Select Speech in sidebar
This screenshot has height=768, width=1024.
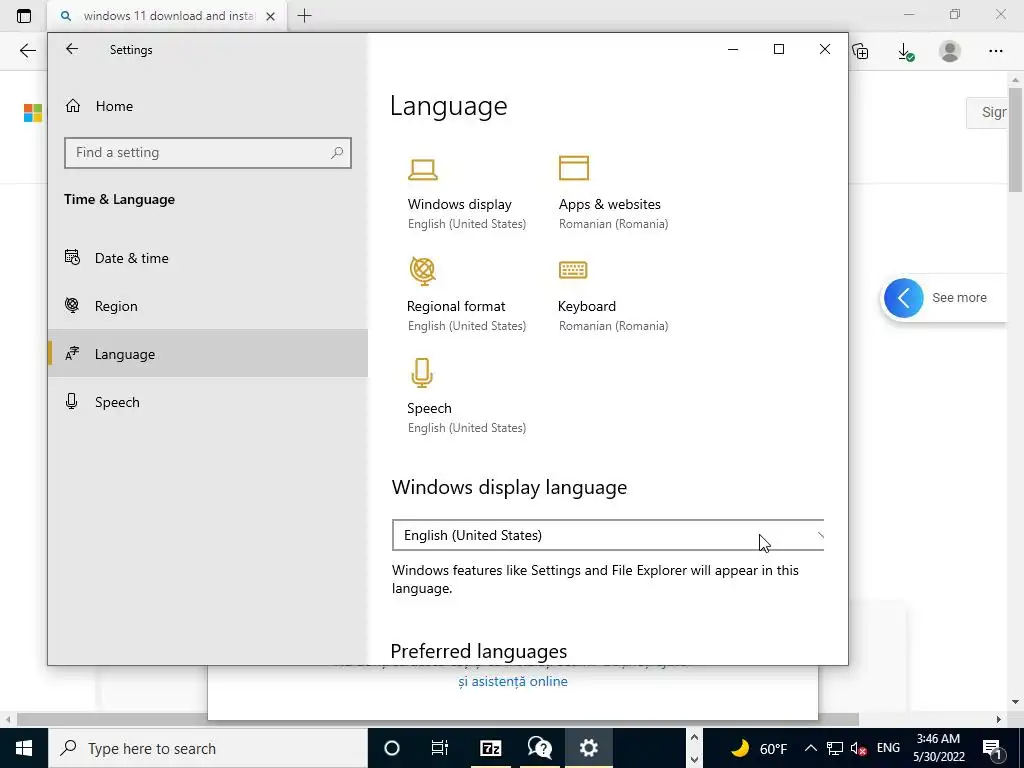208,402
